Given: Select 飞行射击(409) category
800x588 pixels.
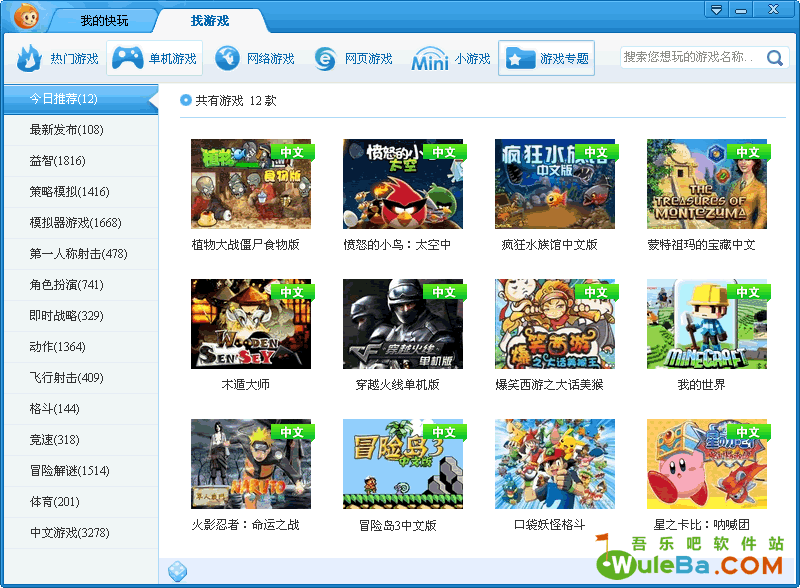Looking at the screenshot, I should [81, 378].
